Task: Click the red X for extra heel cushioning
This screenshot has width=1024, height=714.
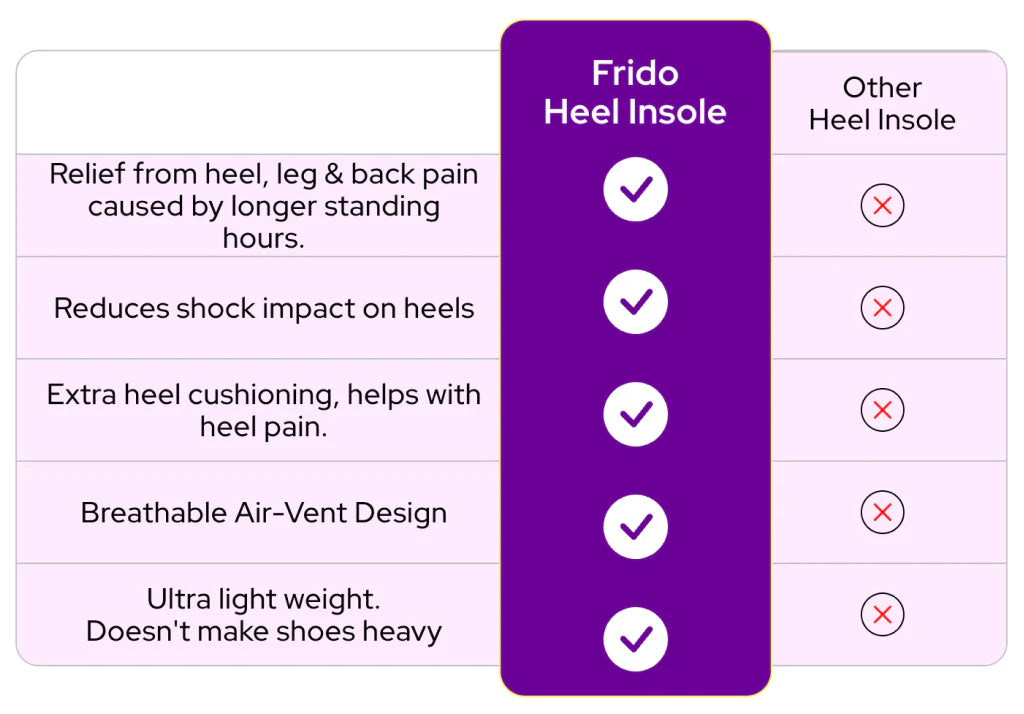Action: pos(882,410)
